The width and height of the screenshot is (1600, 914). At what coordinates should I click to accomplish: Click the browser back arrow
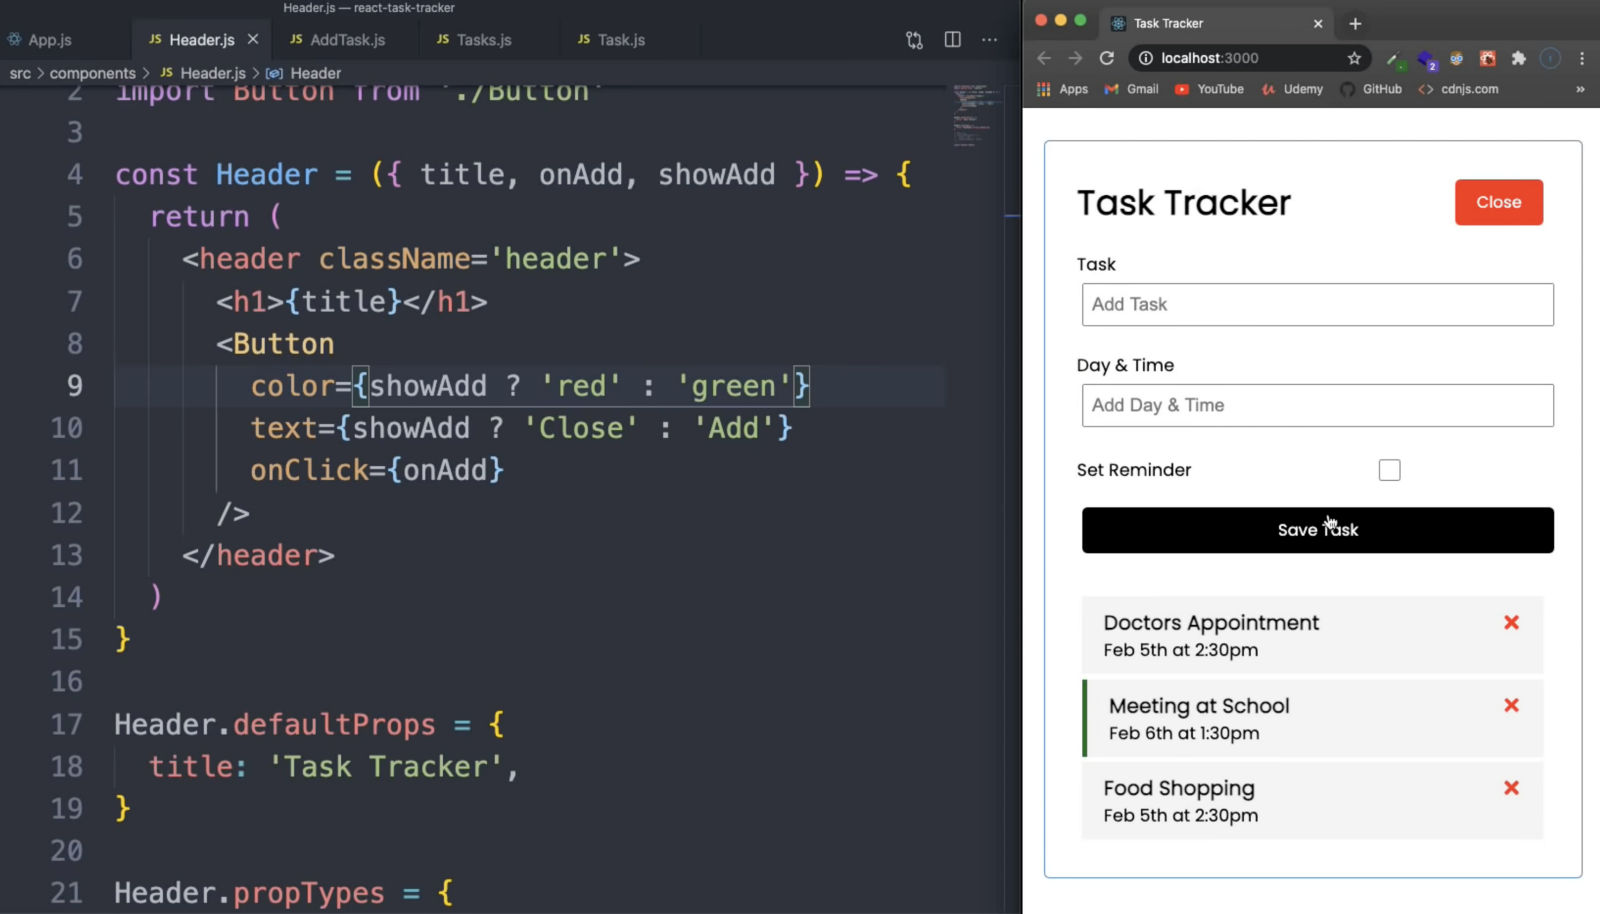pos(1044,58)
